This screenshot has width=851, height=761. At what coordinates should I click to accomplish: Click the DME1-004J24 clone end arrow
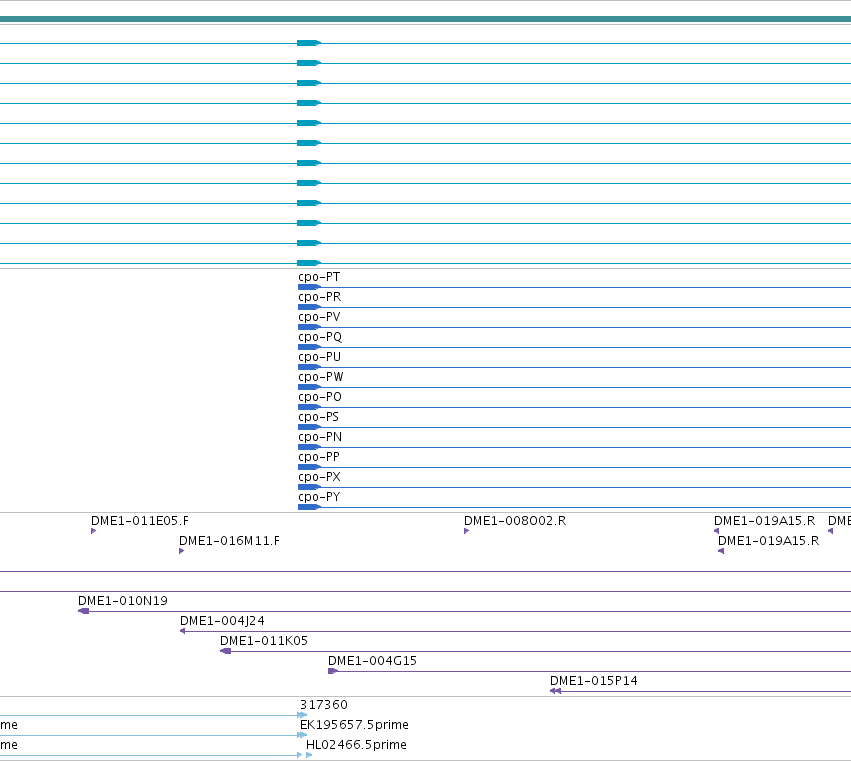[182, 631]
